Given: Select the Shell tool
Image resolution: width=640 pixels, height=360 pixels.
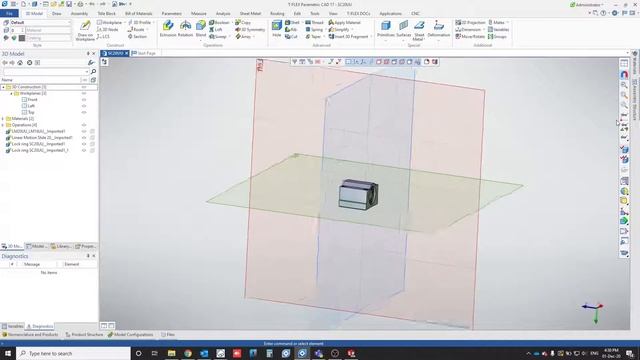Looking at the screenshot, I should click(292, 22).
